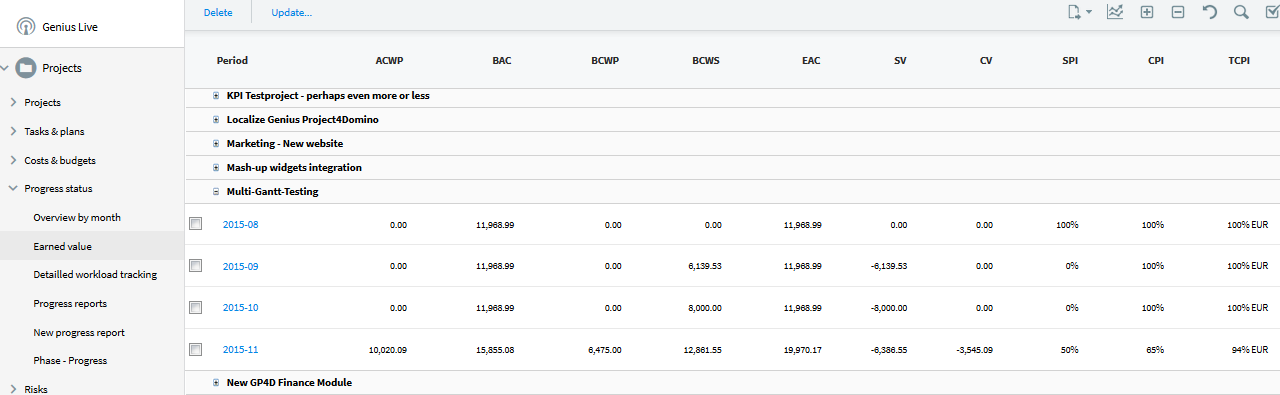Open search with magnifier icon
This screenshot has height=395, width=1280.
[x=1241, y=13]
